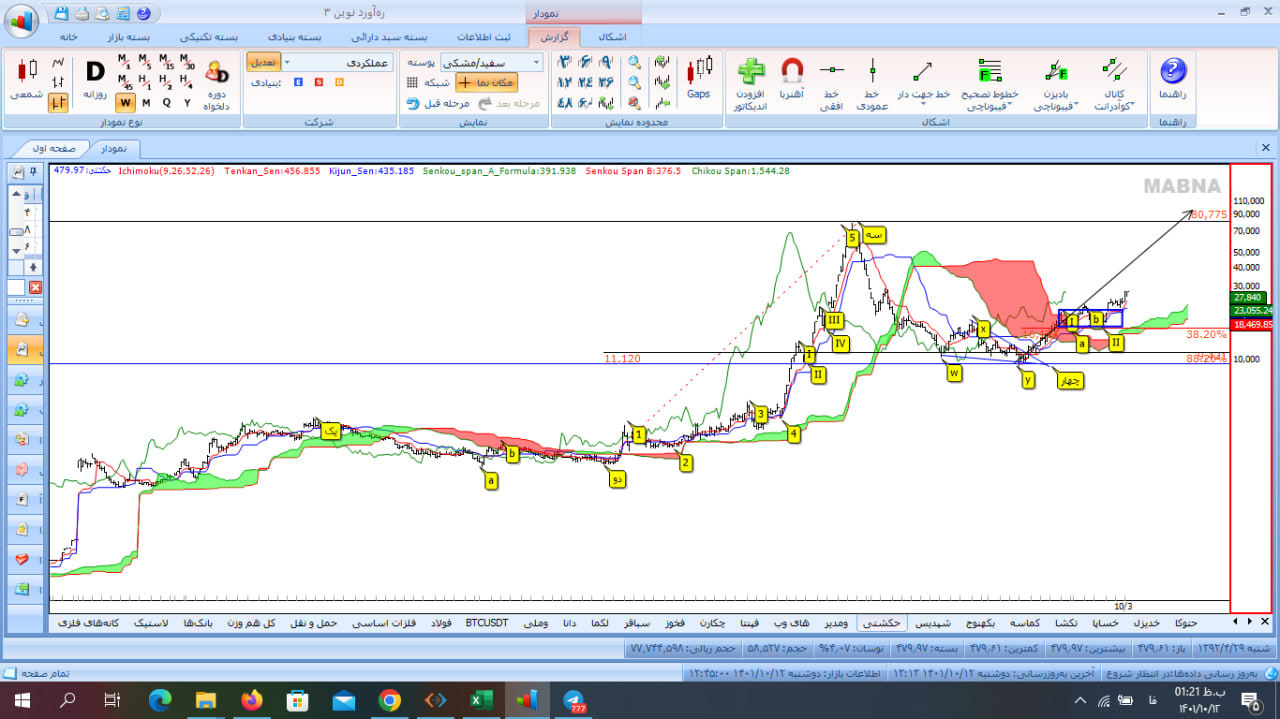Viewport: 1280px width, 719px height.
Task: Open the بسته بازار ribbon tab
Action: pos(129,36)
